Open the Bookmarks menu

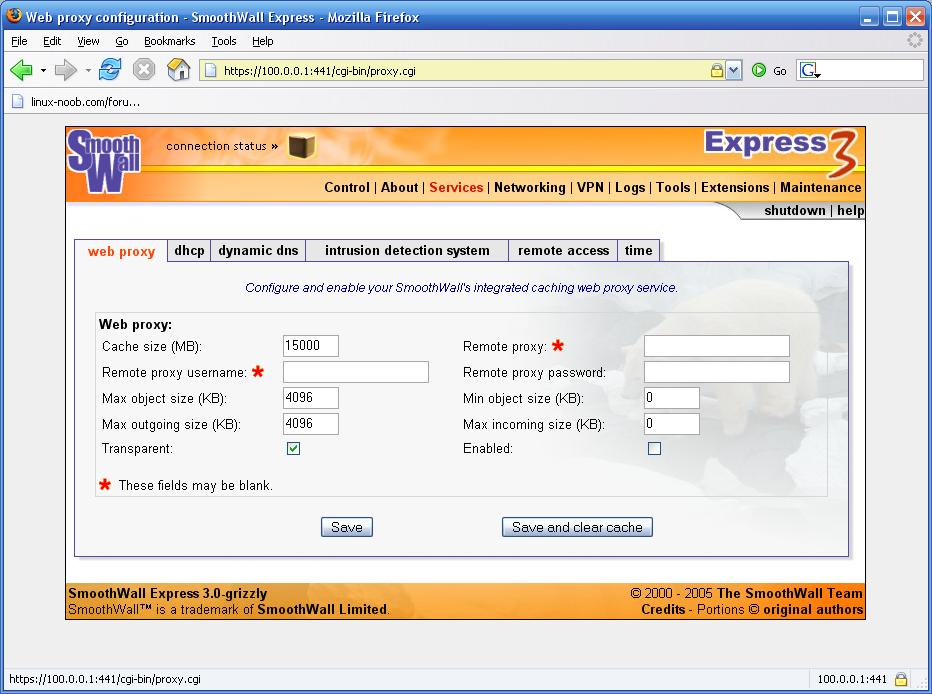pos(169,41)
